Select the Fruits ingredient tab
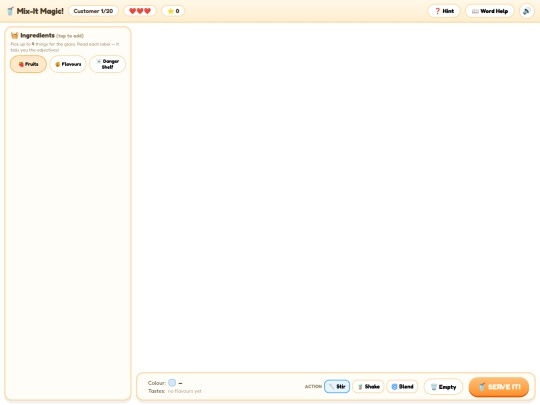Viewport: 540px width, 405px height. coord(28,64)
